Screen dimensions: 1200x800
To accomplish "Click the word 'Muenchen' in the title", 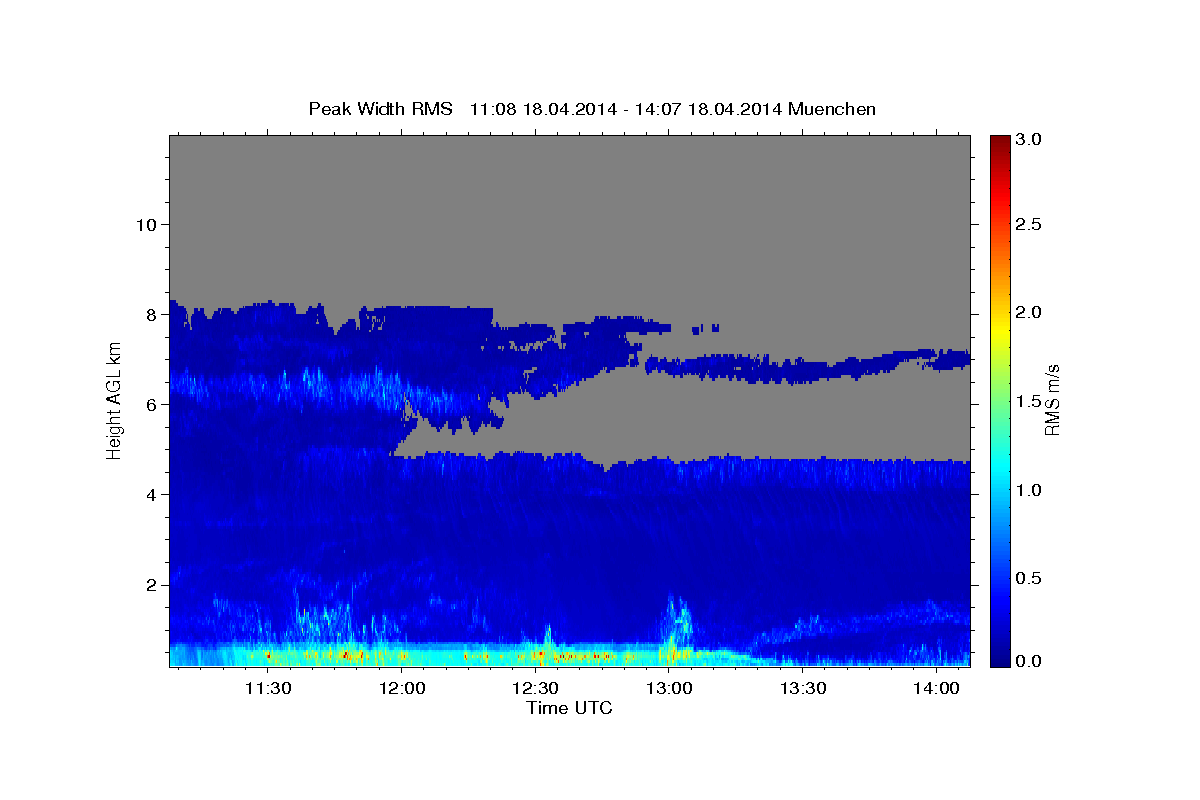I will (x=832, y=109).
